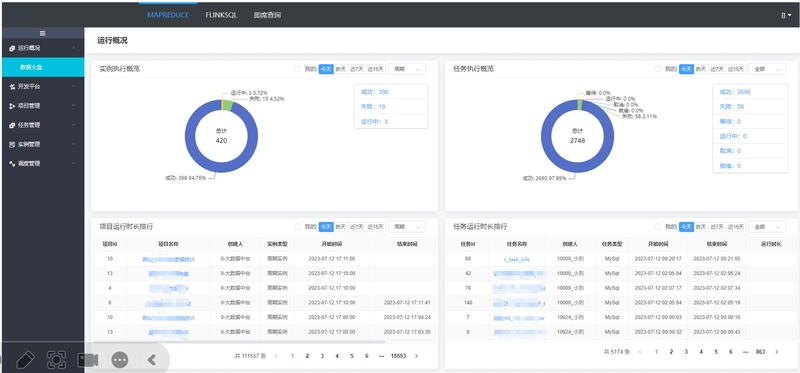Click the 任务管理 sidebar icon
Viewport: 800px width, 373px height.
tap(12, 125)
